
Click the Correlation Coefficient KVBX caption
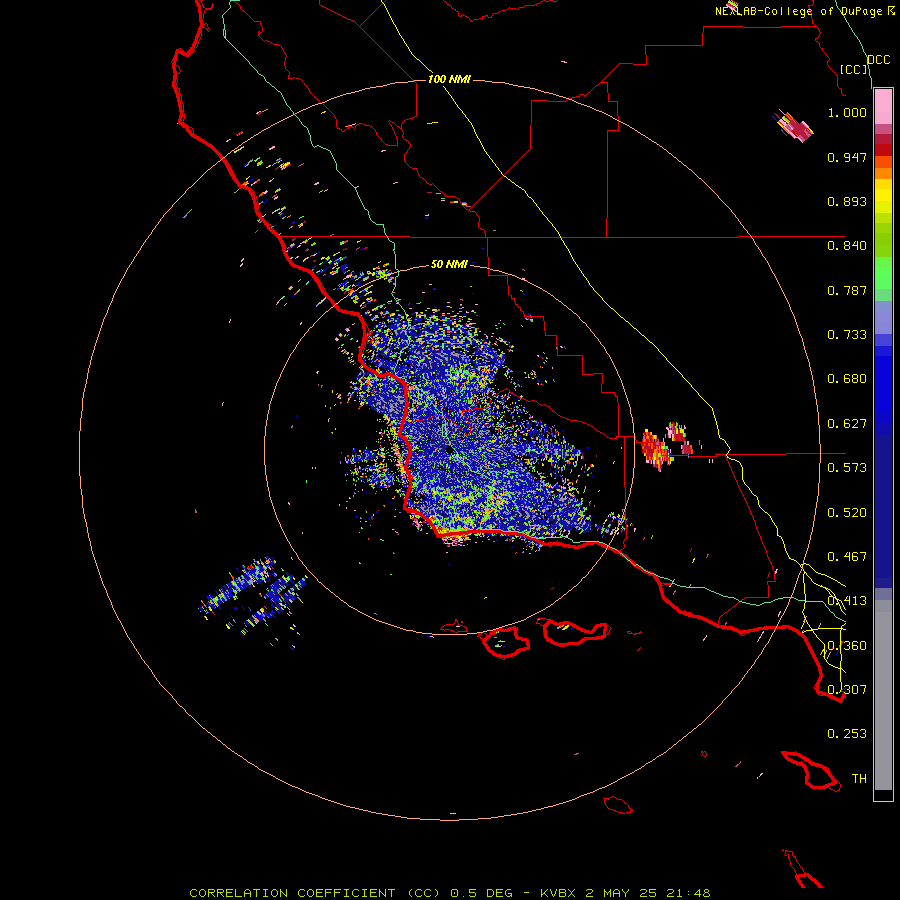pyautogui.click(x=450, y=893)
